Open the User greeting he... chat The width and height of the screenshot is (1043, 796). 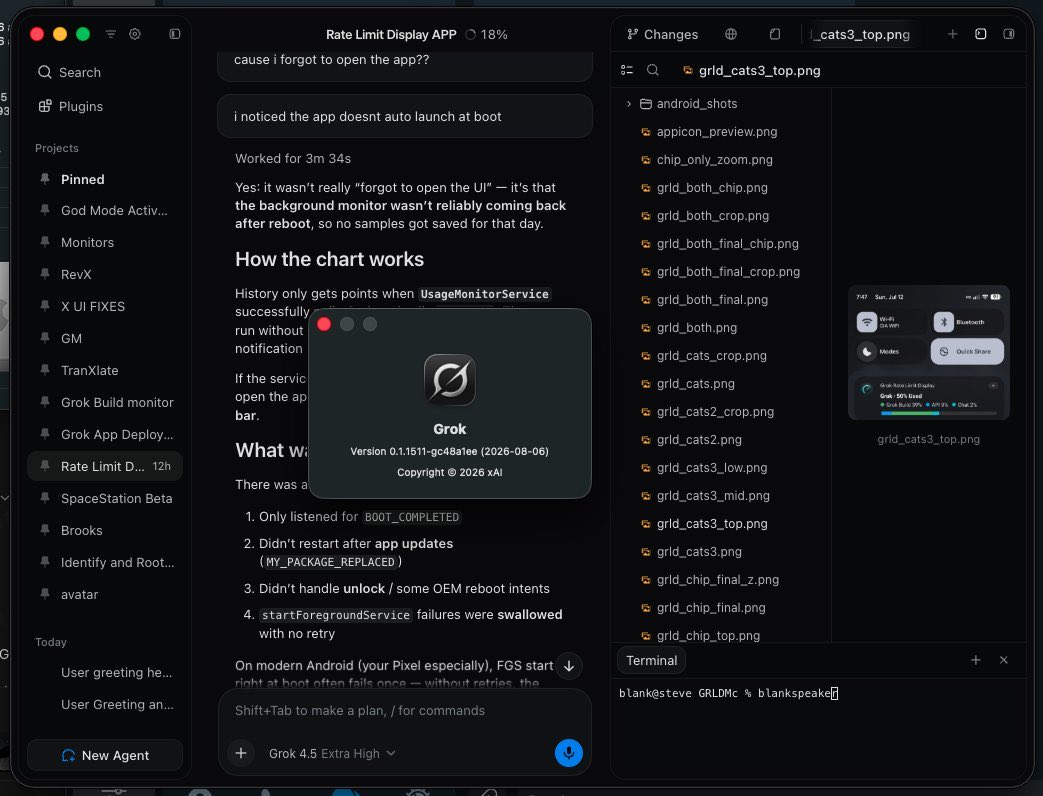(105, 672)
